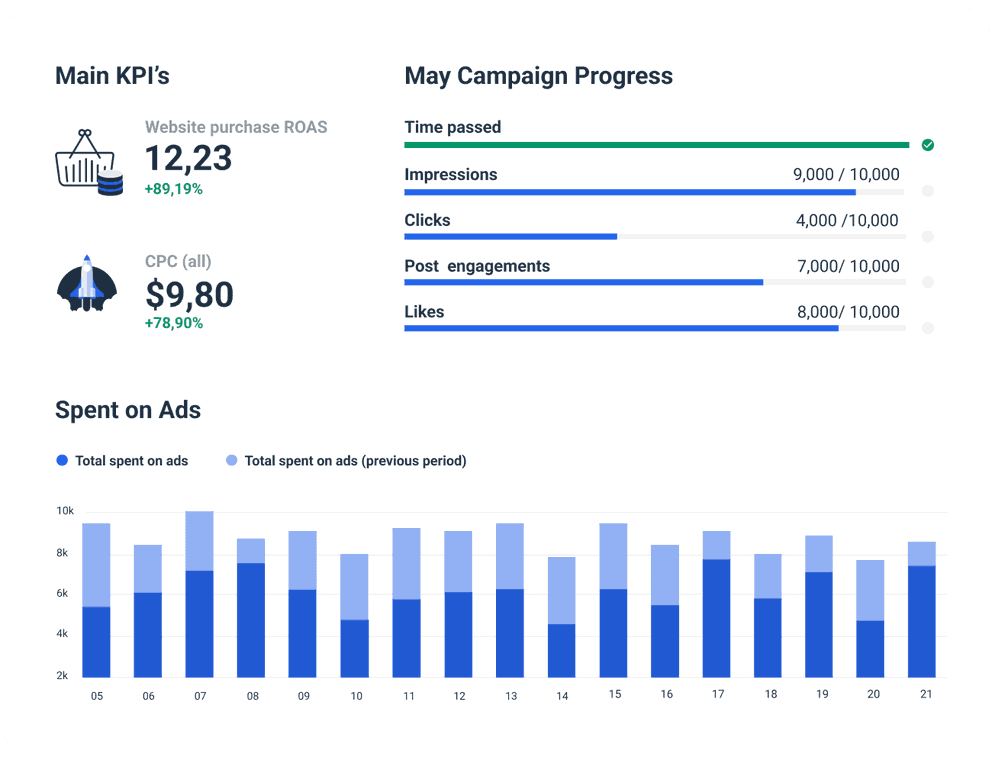Click the status dot next to Likes
The image size is (992, 763).
(927, 328)
